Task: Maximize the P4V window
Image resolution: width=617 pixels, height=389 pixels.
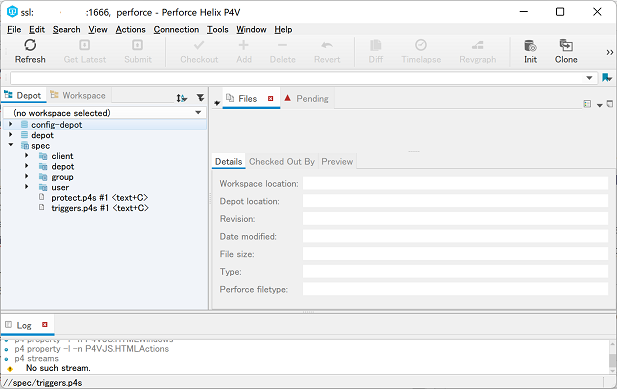Action: pos(560,12)
